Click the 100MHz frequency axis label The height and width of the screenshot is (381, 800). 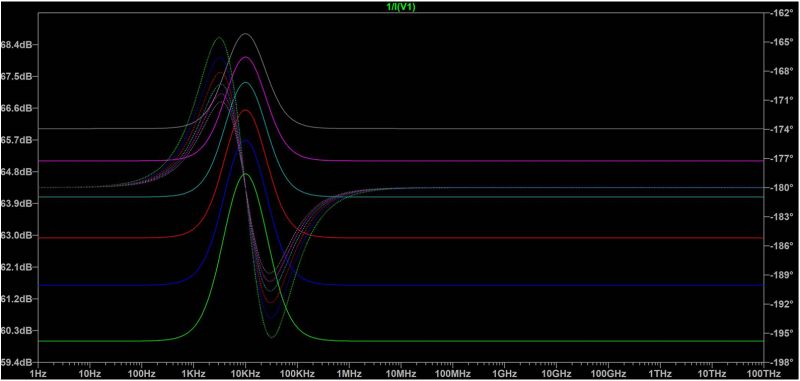pos(453,374)
